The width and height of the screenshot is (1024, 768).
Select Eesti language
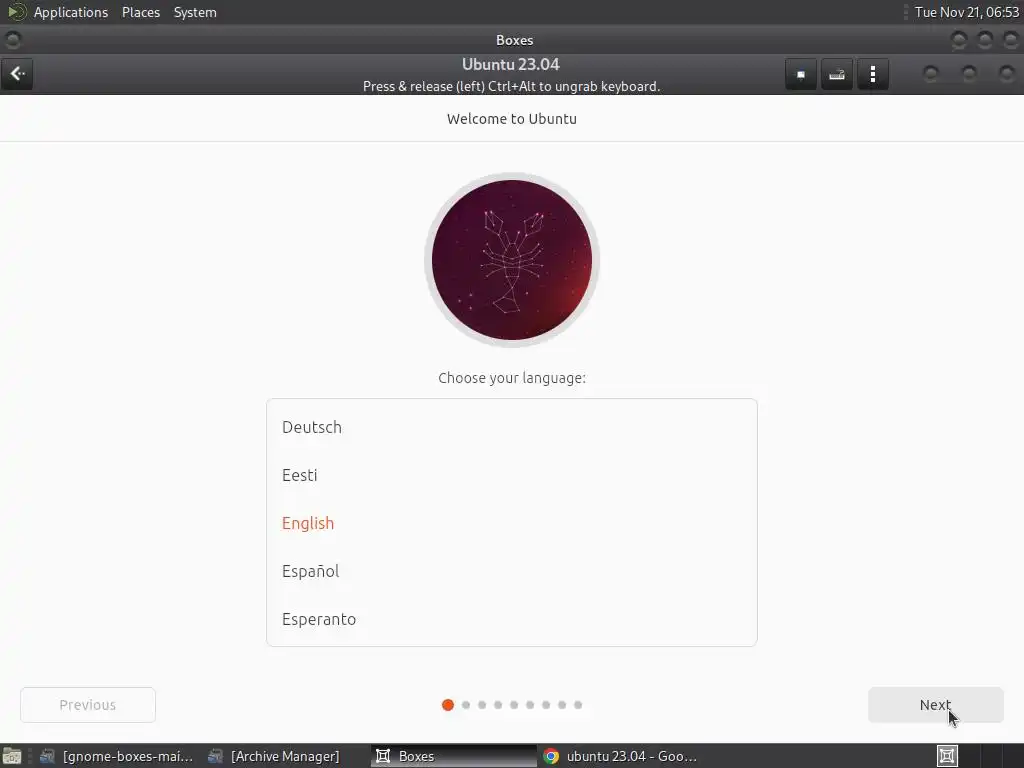(511, 475)
